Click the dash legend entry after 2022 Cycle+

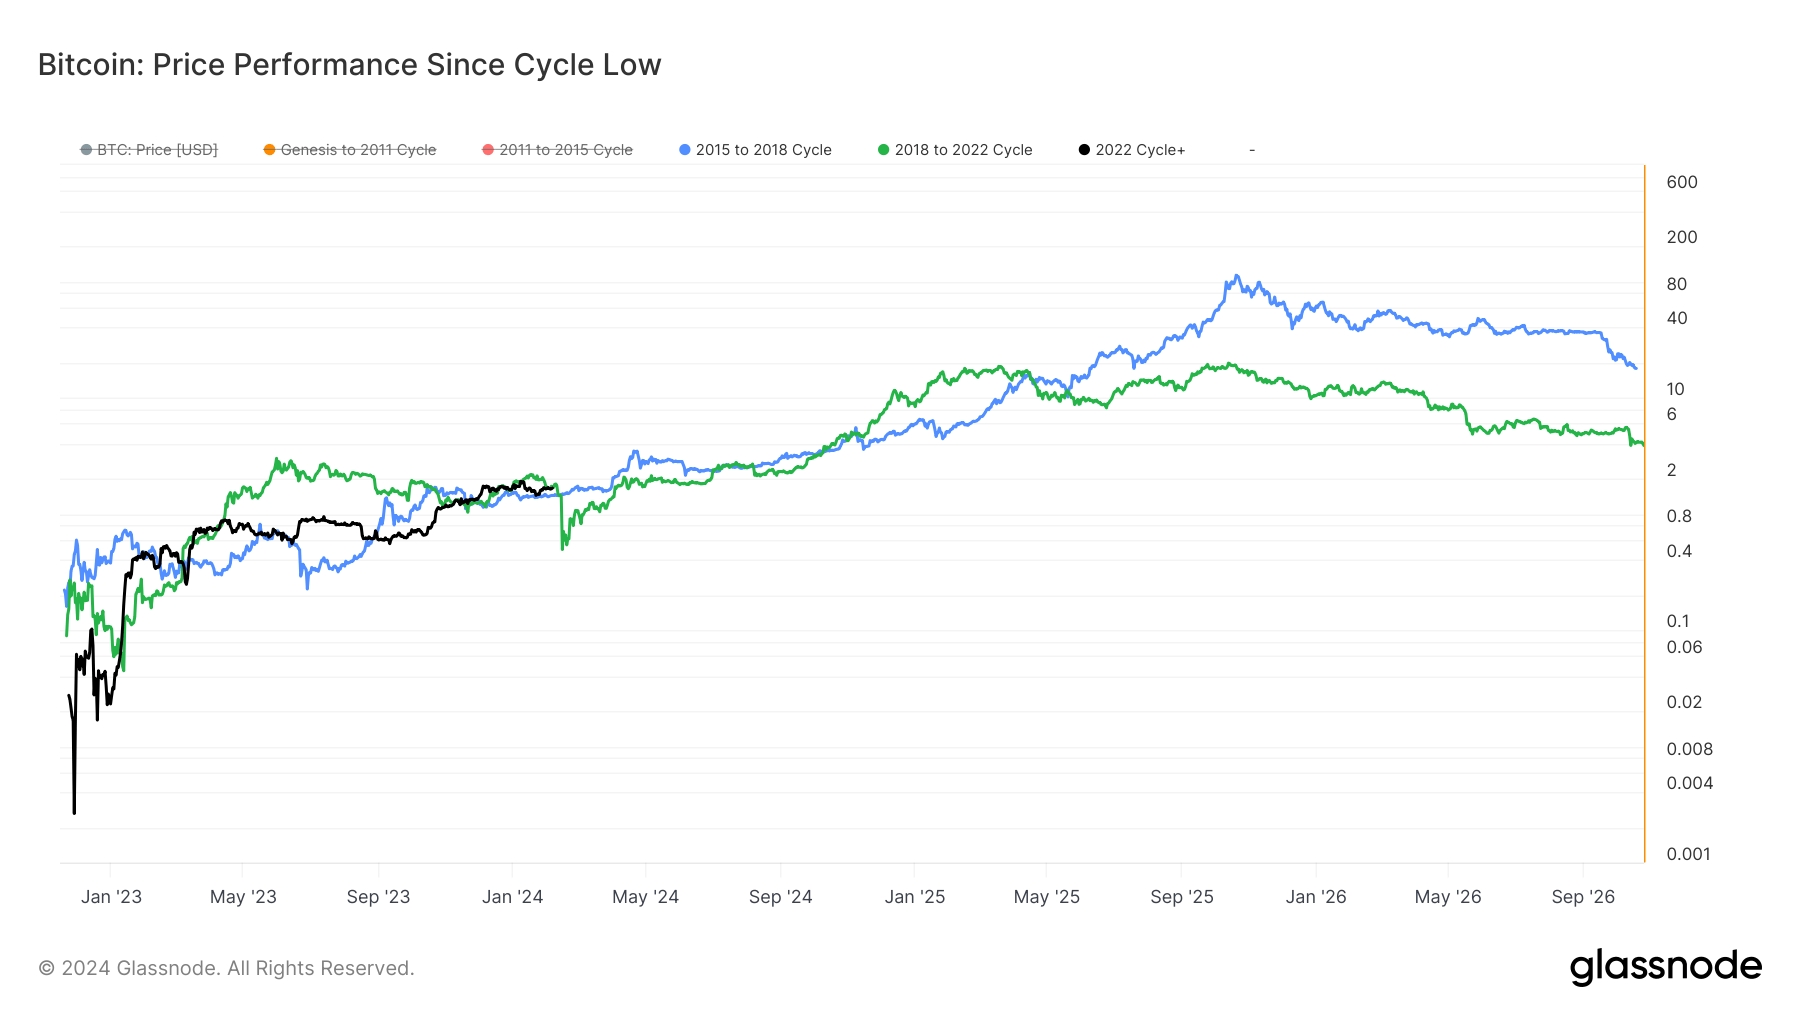tap(1252, 150)
